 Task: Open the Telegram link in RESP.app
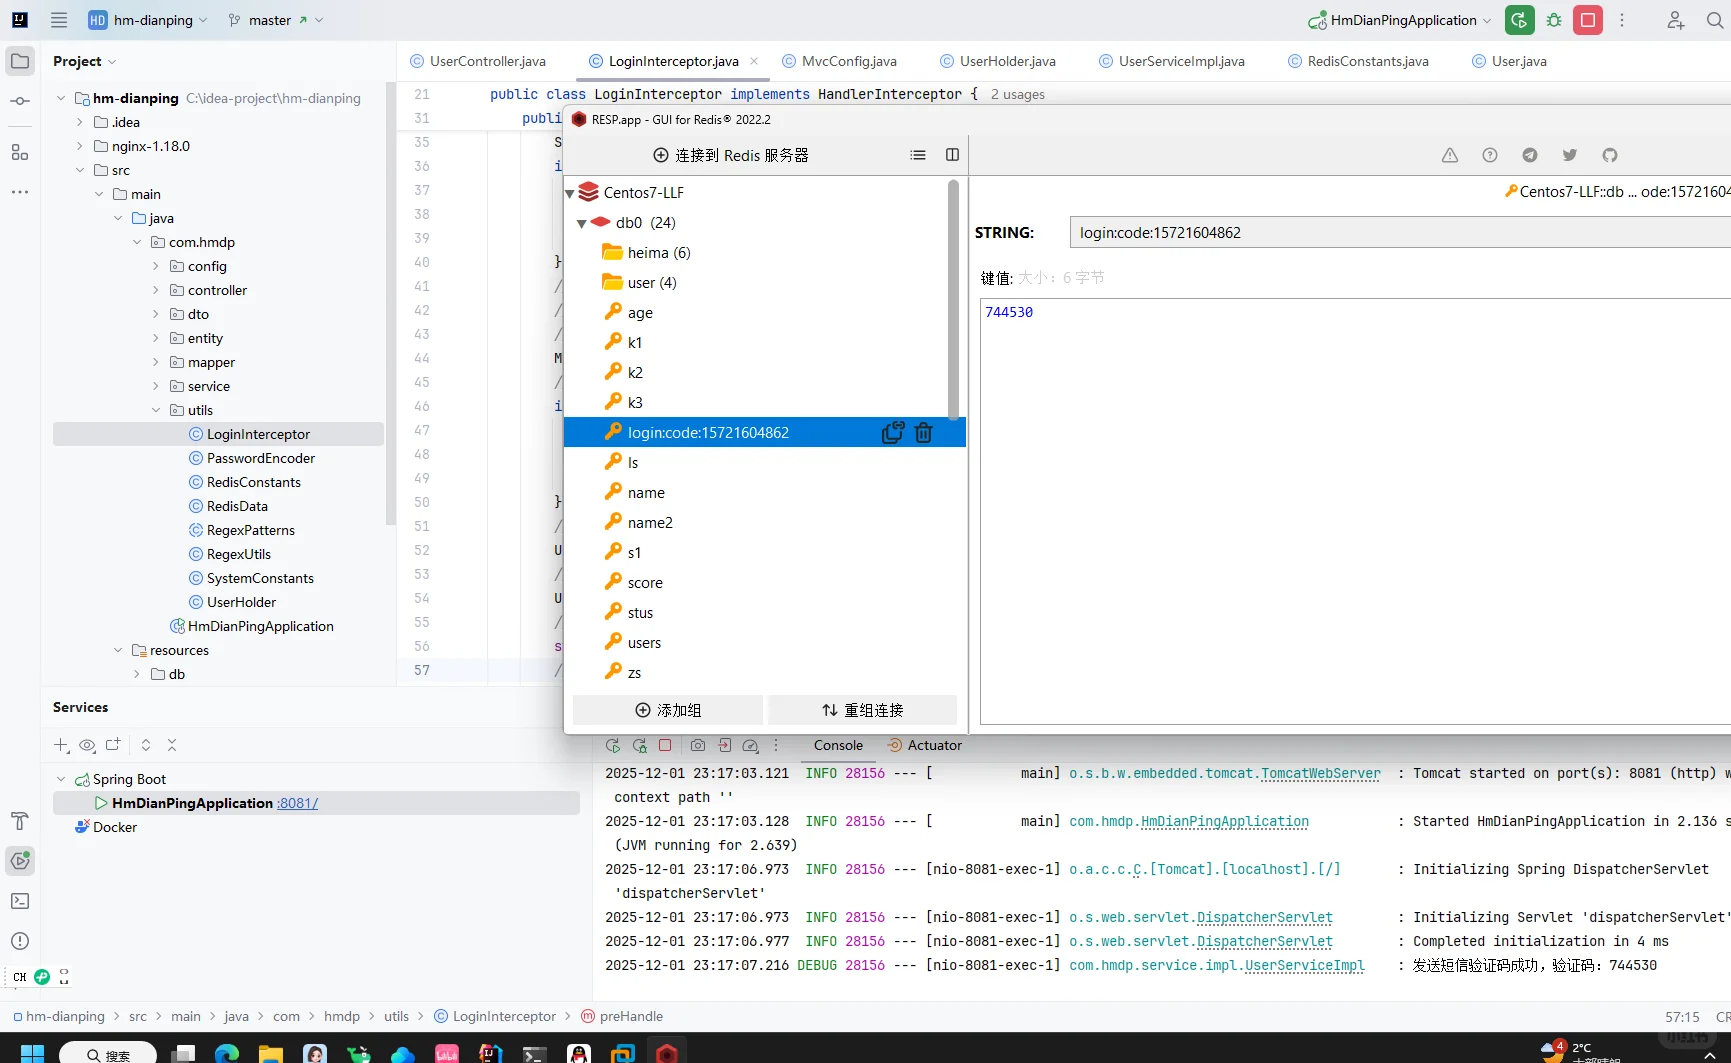tap(1530, 155)
